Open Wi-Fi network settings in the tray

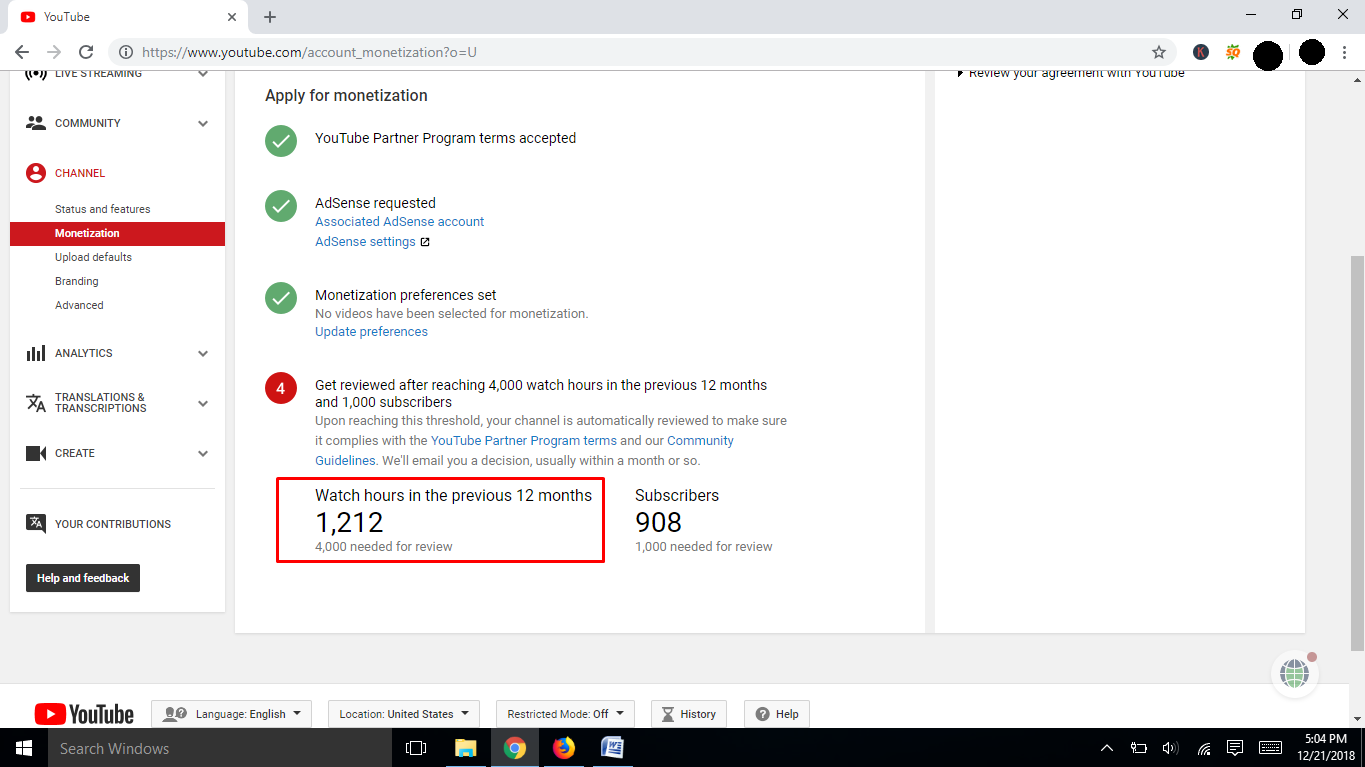pos(1204,748)
